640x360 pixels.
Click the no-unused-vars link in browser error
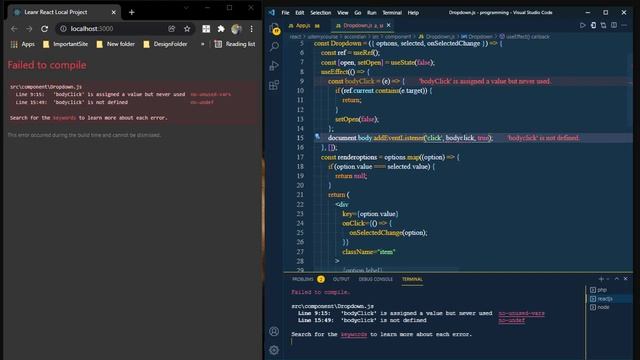(x=211, y=94)
